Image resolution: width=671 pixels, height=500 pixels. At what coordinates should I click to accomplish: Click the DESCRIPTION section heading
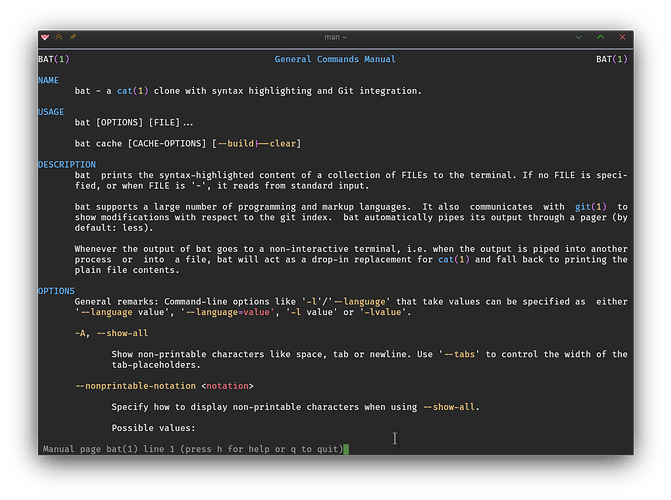pyautogui.click(x=67, y=164)
